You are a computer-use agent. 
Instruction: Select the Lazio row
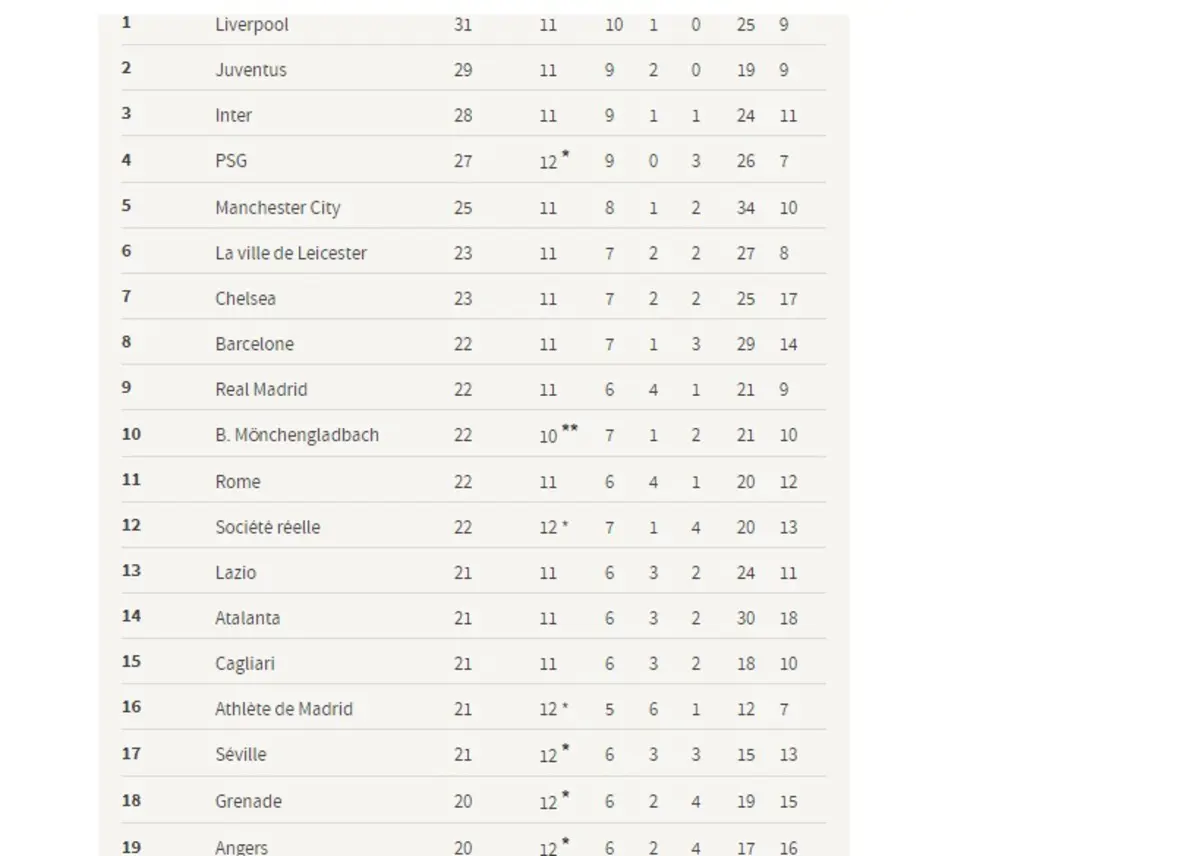[473, 573]
